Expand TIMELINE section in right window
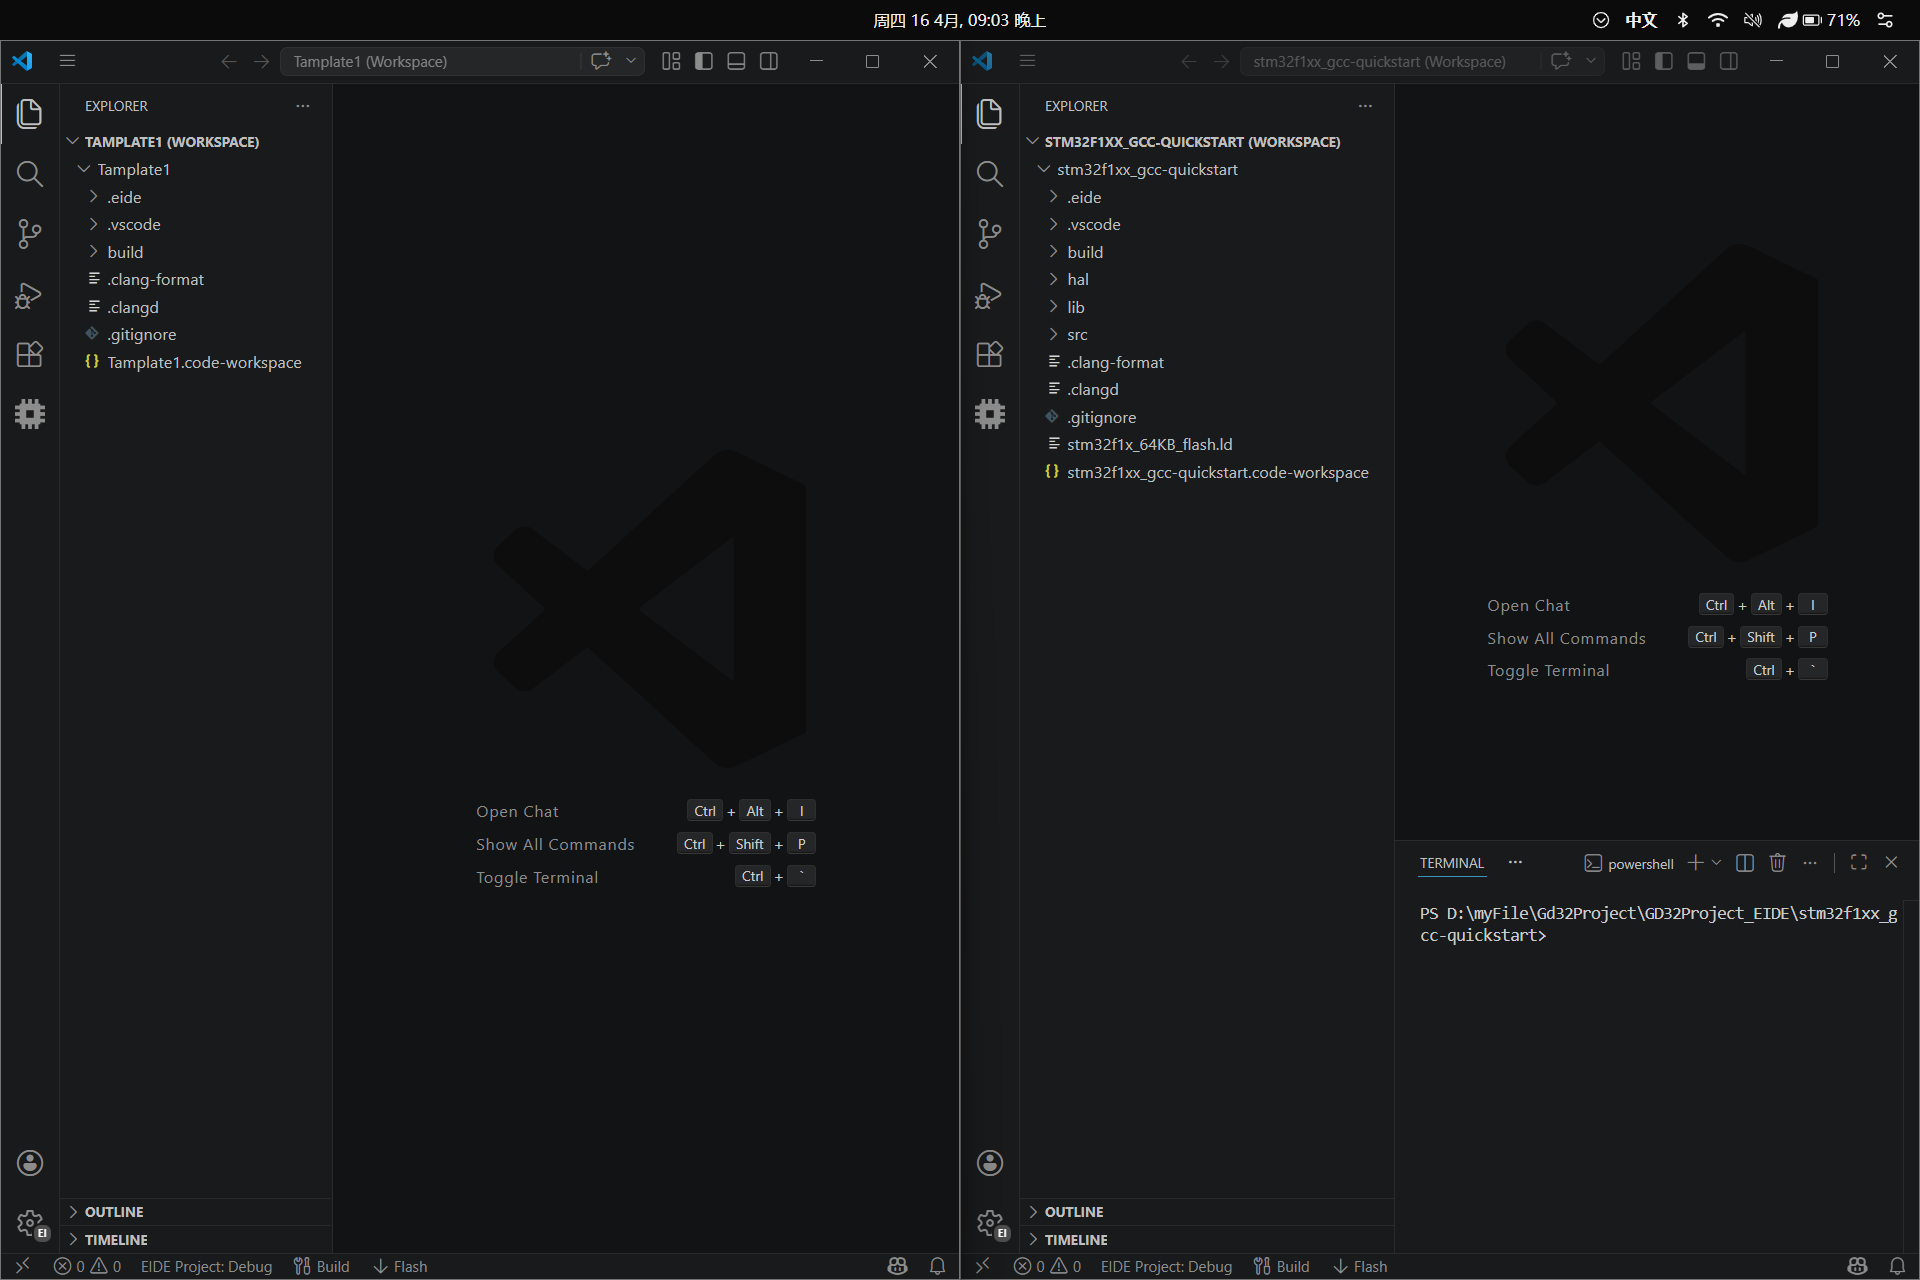The image size is (1920, 1280). coord(1075,1240)
